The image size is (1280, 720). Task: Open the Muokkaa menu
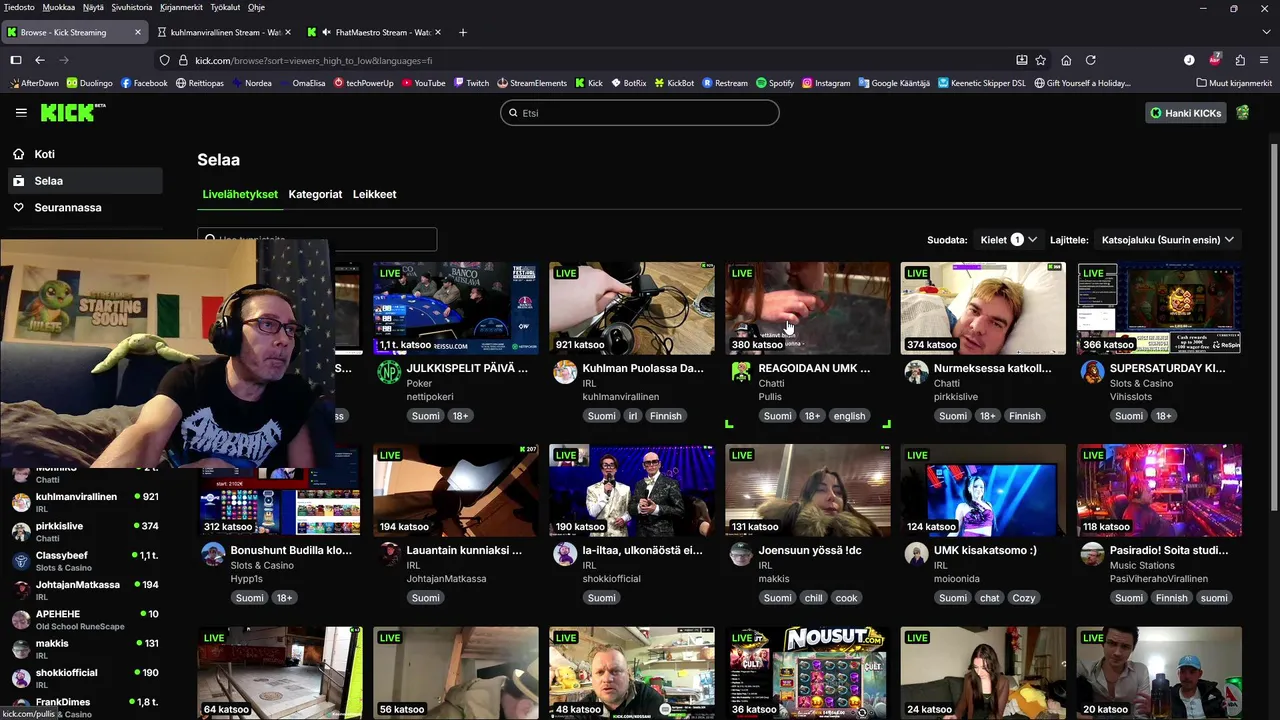coord(59,7)
